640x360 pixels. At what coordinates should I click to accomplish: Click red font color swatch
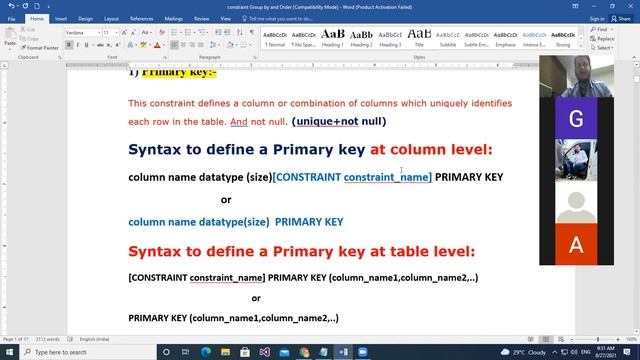tap(157, 45)
